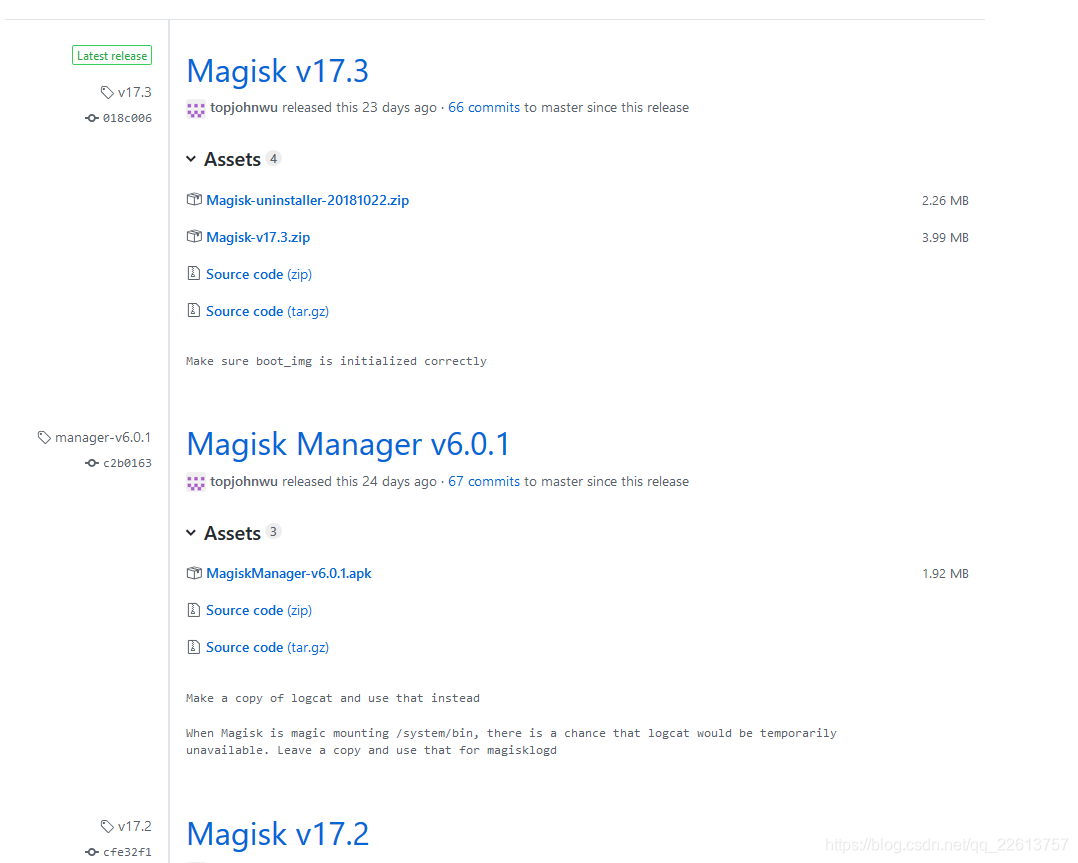Download v17.3 Source code (tar.gz)
Screen dimensions: 1078x863
pyautogui.click(x=267, y=312)
